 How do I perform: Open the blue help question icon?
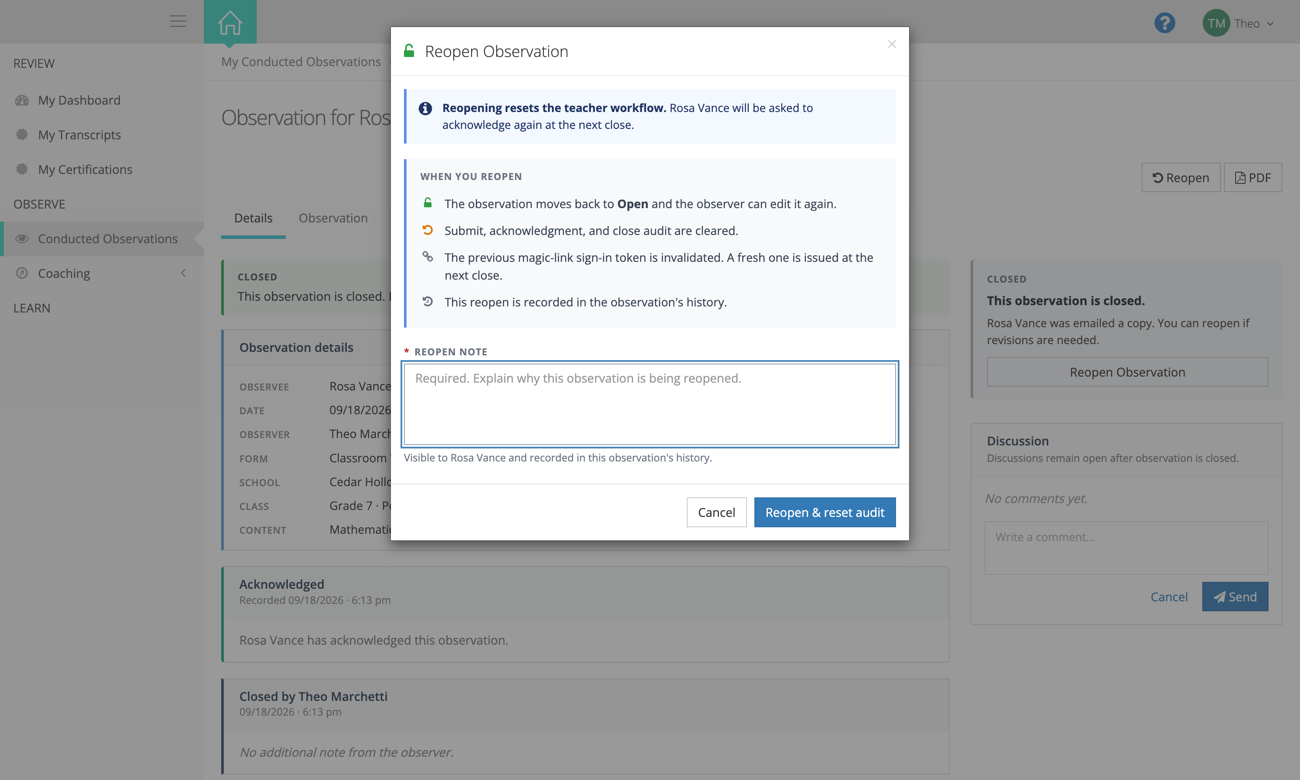(x=1164, y=23)
